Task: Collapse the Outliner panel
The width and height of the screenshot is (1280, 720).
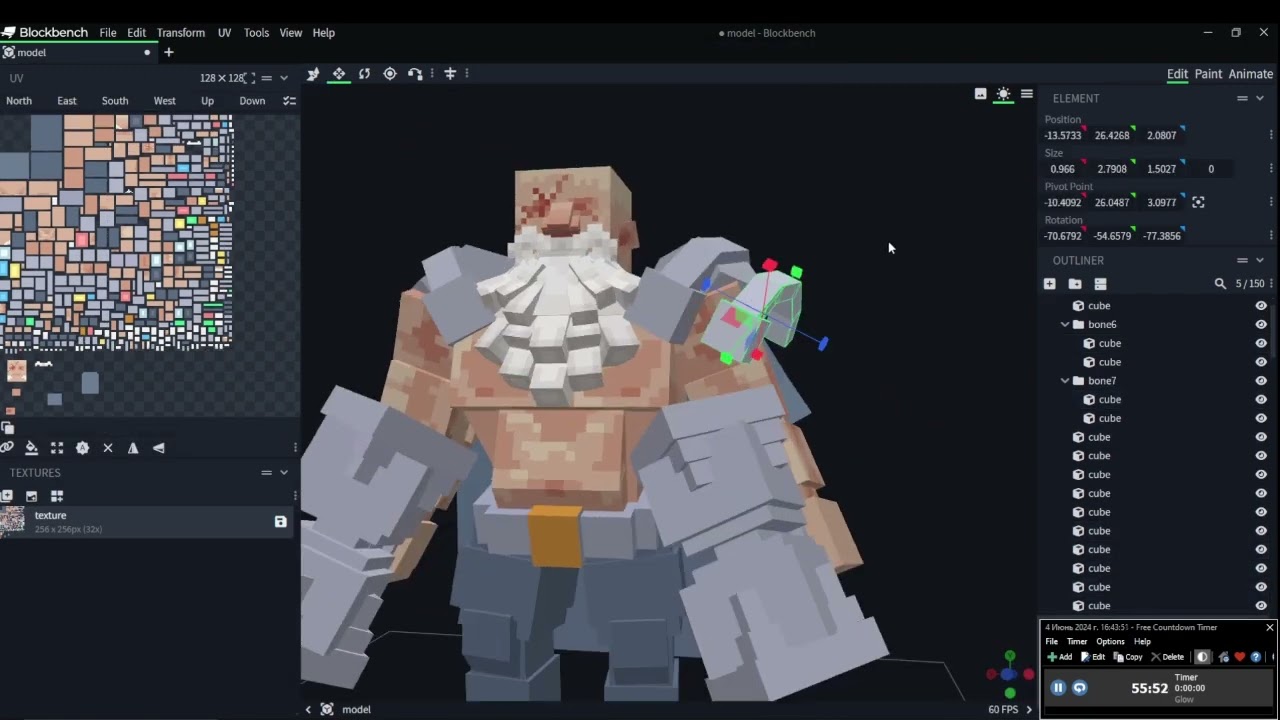Action: 1260,260
